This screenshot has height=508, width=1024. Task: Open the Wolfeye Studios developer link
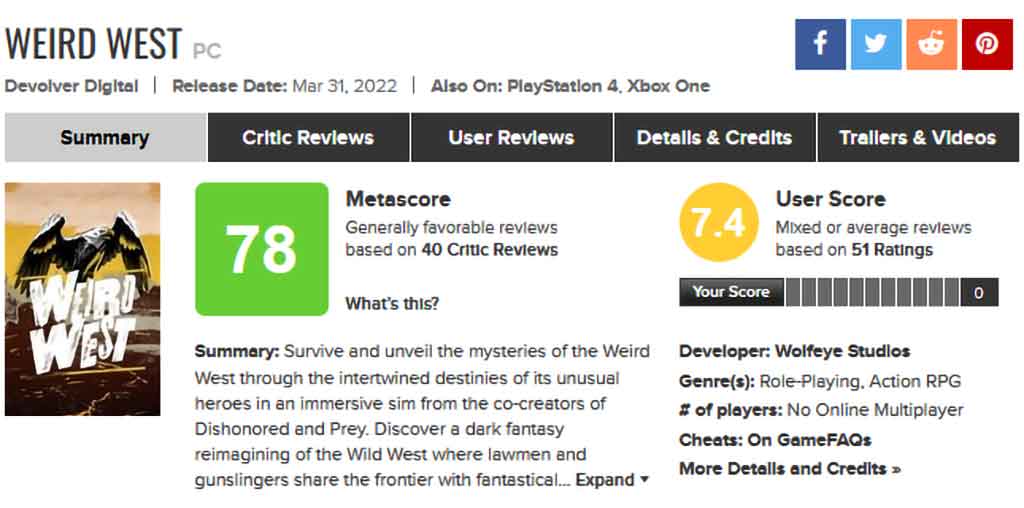click(x=842, y=351)
